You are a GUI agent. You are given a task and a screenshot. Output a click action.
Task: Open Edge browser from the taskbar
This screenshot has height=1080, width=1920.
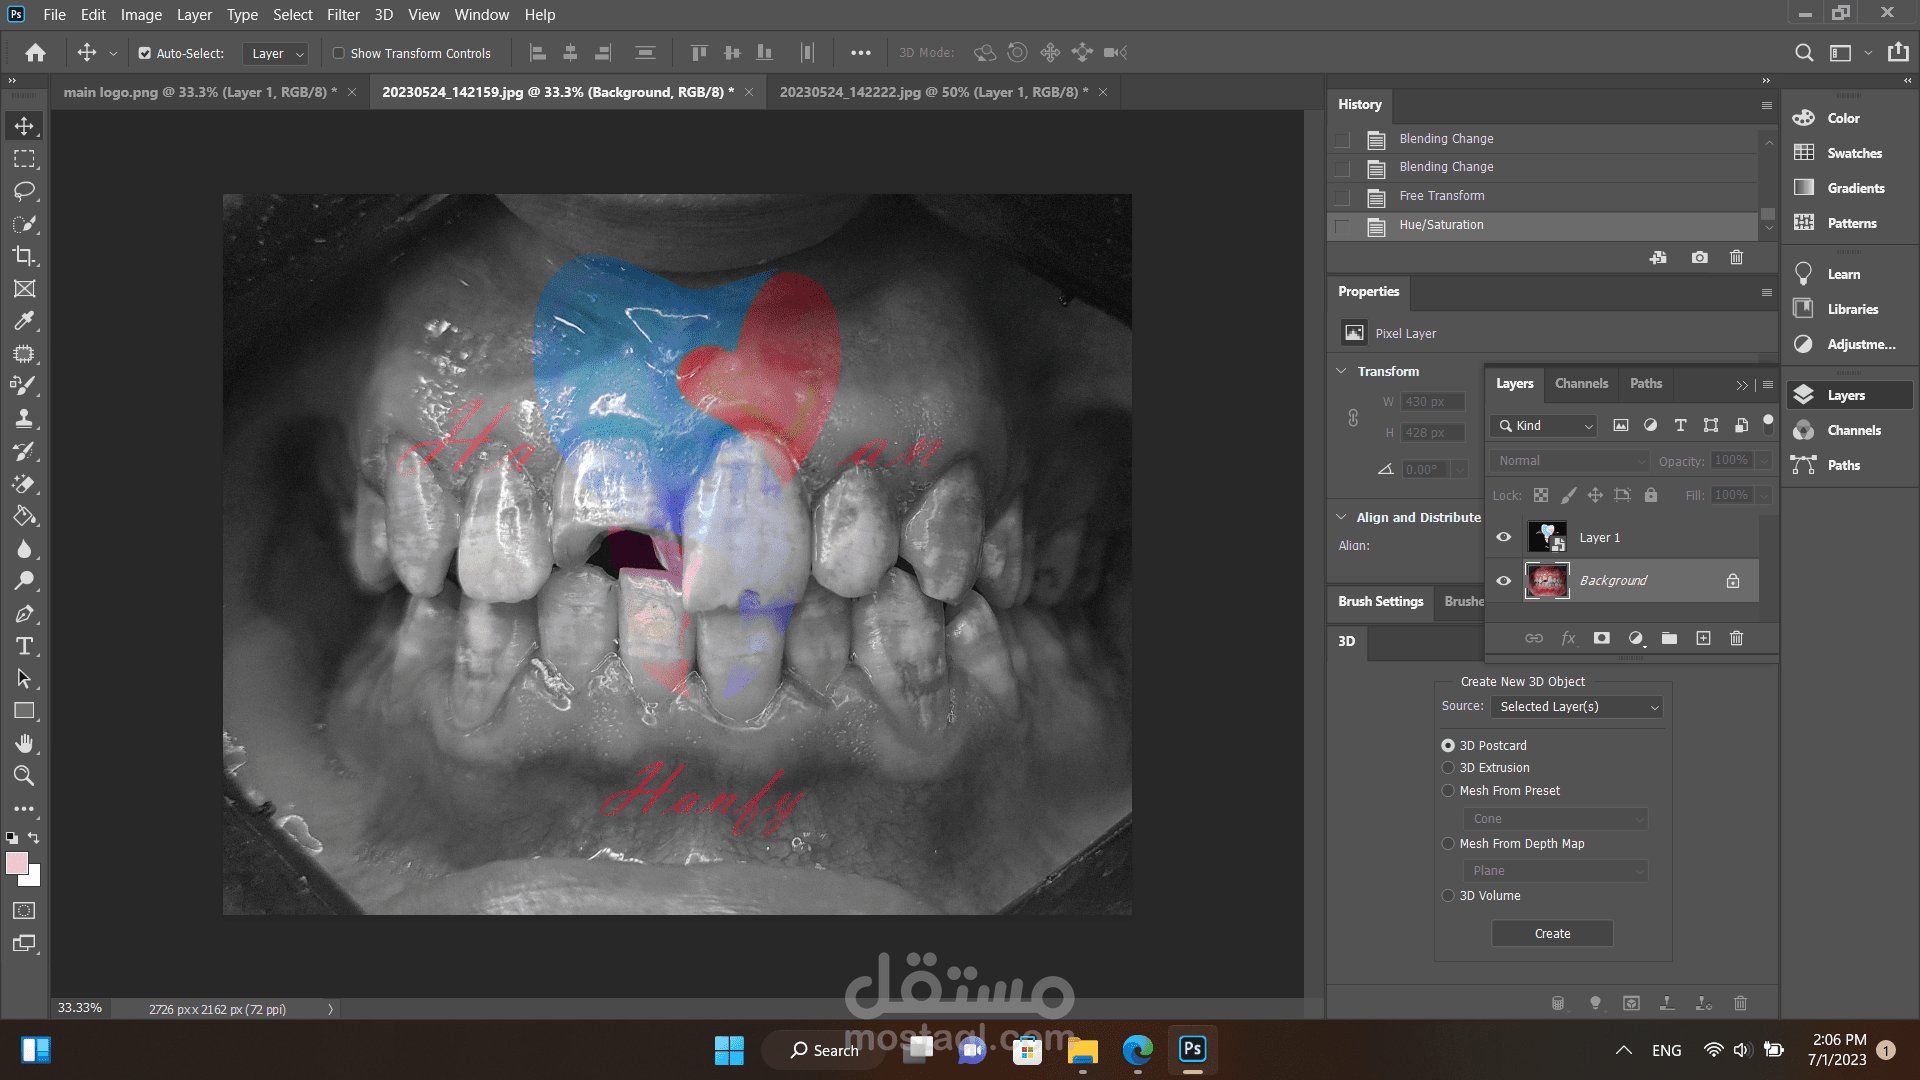tap(1137, 1050)
